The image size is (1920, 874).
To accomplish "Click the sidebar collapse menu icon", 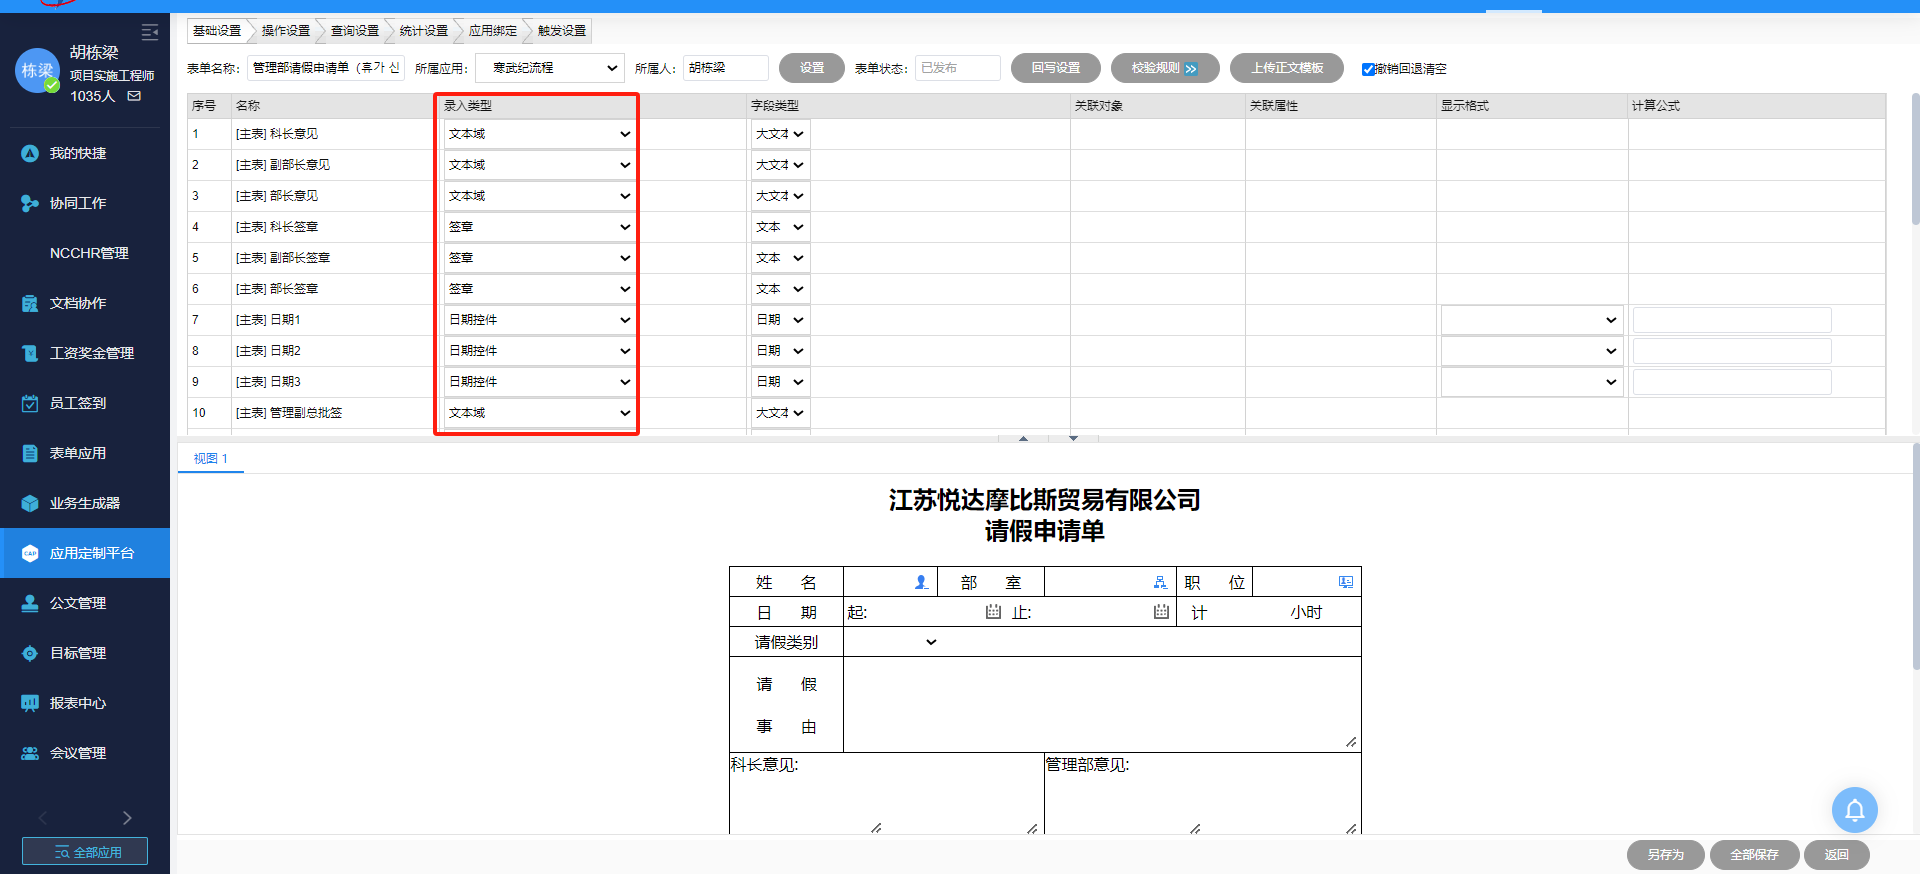I will [150, 32].
